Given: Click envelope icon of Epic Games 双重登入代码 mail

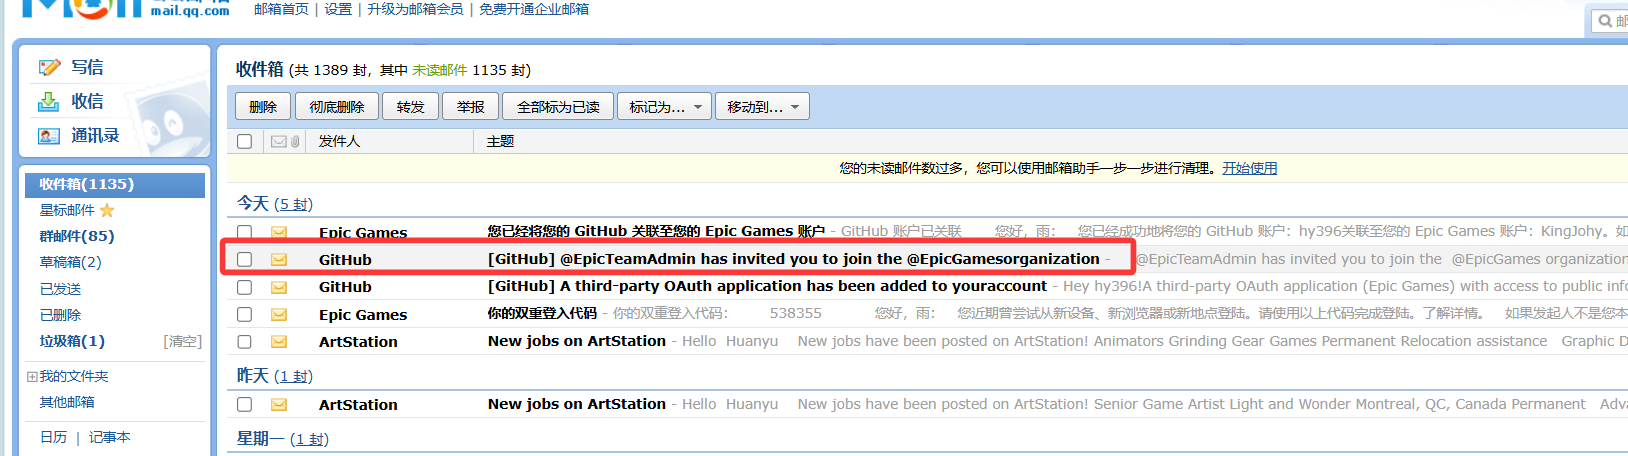Looking at the screenshot, I should tap(279, 314).
